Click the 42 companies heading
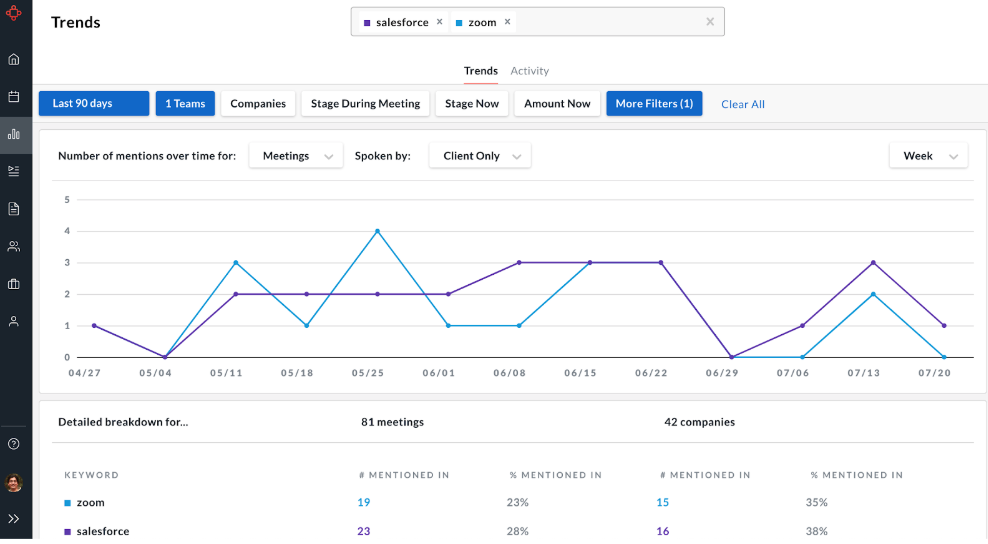The width and height of the screenshot is (988, 544). 699,422
